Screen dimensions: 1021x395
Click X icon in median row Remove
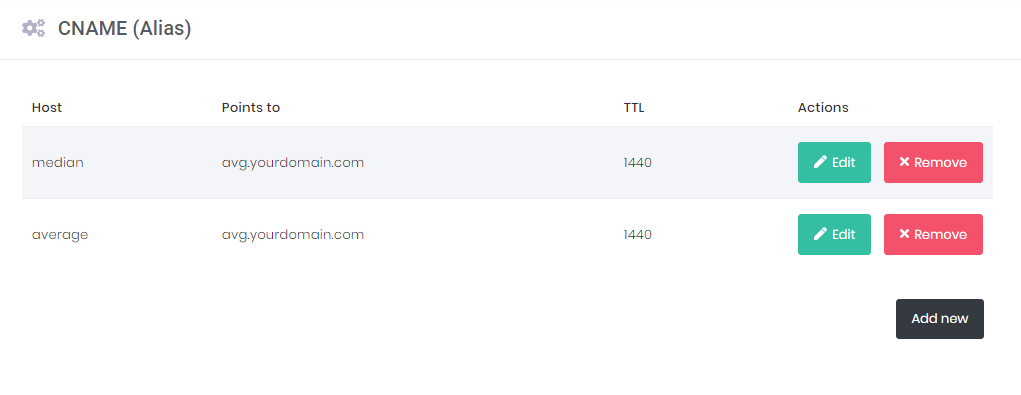[904, 162]
